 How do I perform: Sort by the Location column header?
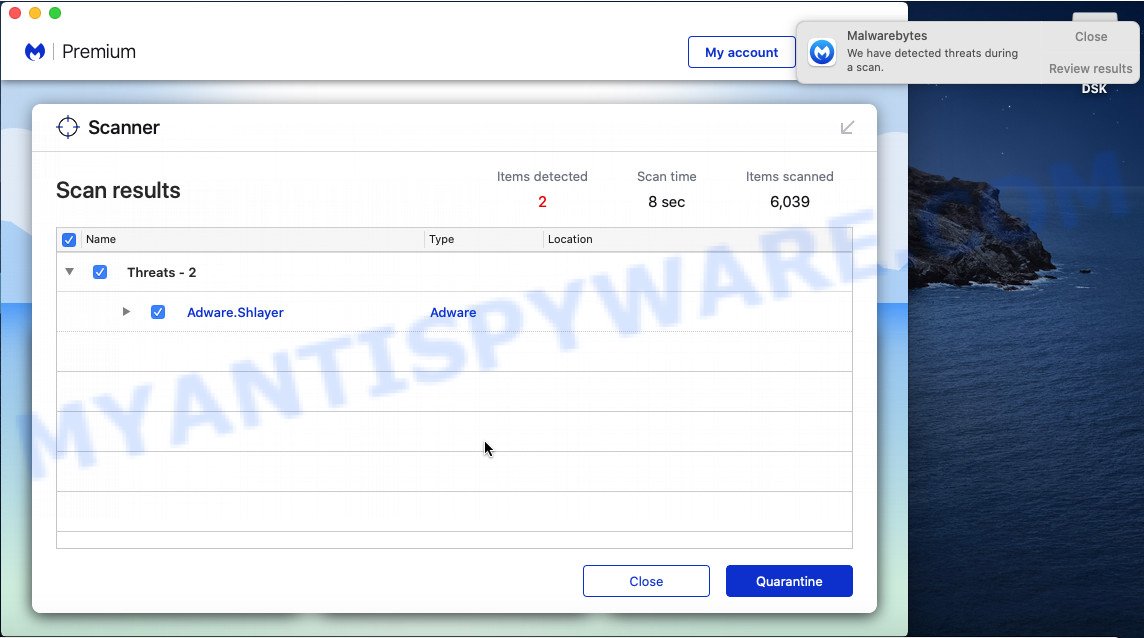(570, 239)
